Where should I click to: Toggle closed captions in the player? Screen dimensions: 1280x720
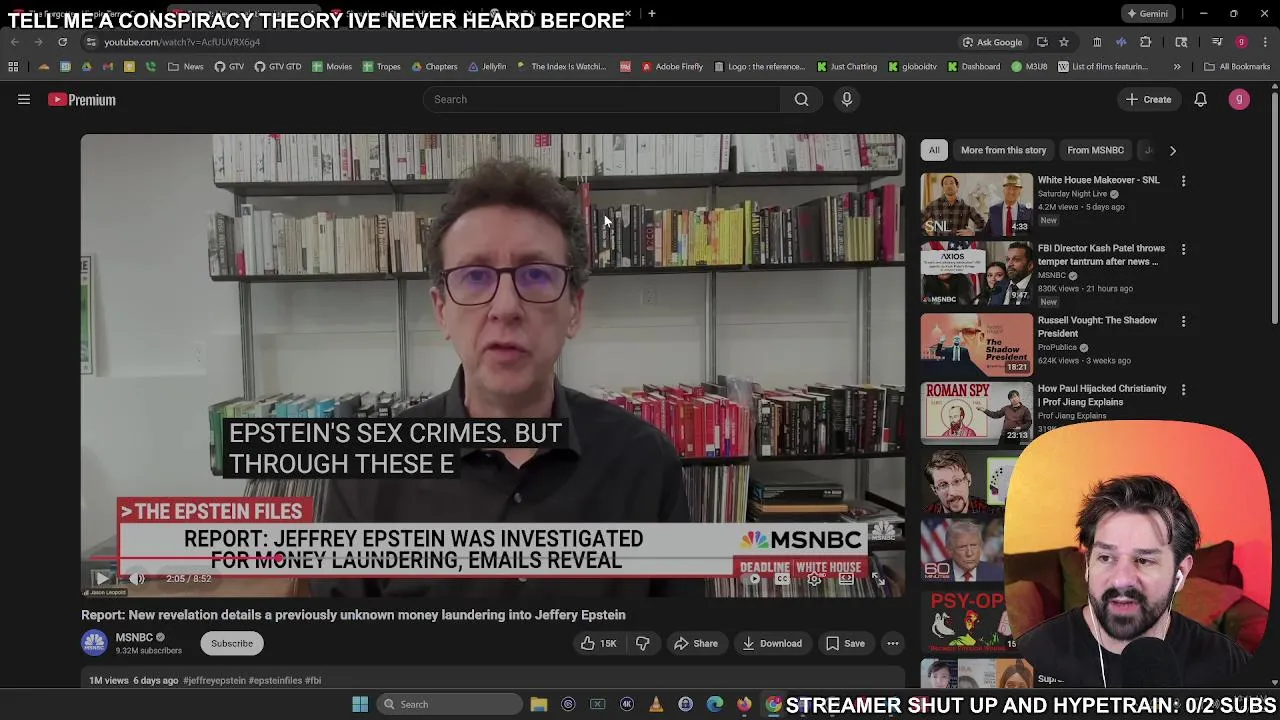[x=784, y=578]
